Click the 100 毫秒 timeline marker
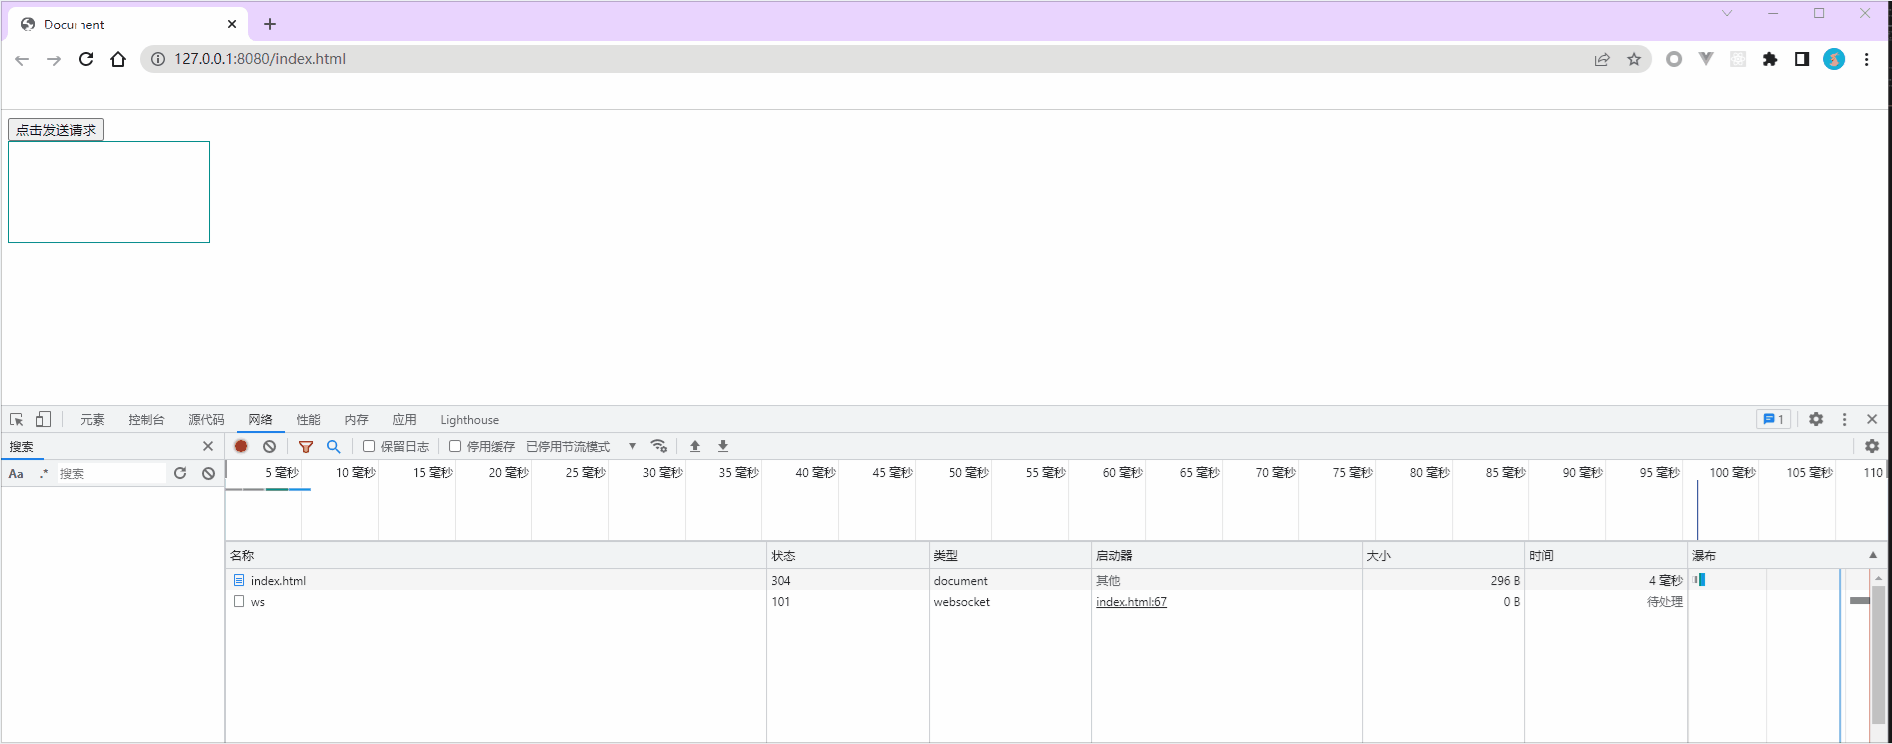1892x744 pixels. pos(1732,473)
